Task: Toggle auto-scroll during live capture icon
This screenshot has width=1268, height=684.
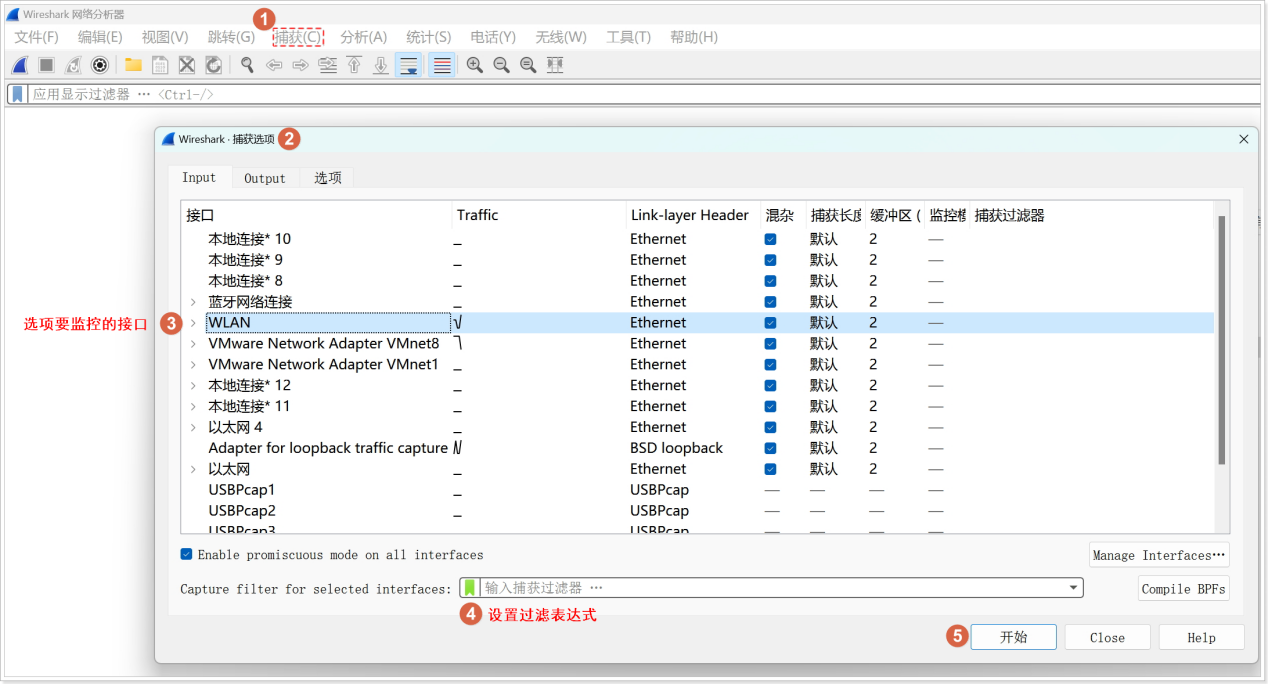Action: 408,65
